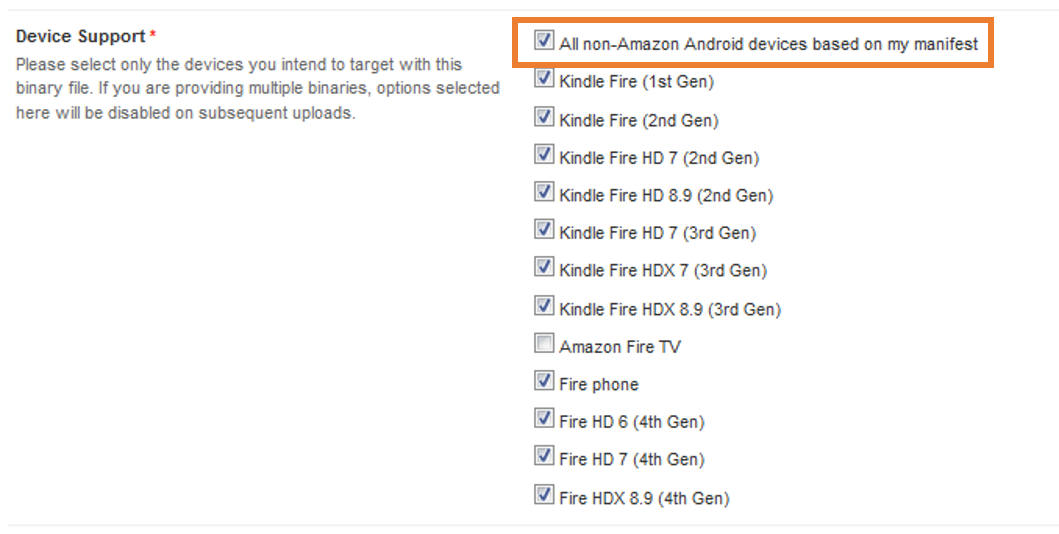The width and height of the screenshot is (1059, 534).
Task: Toggle the Kindle Fire HD 7 (2nd Gen) checkbox
Action: (544, 155)
